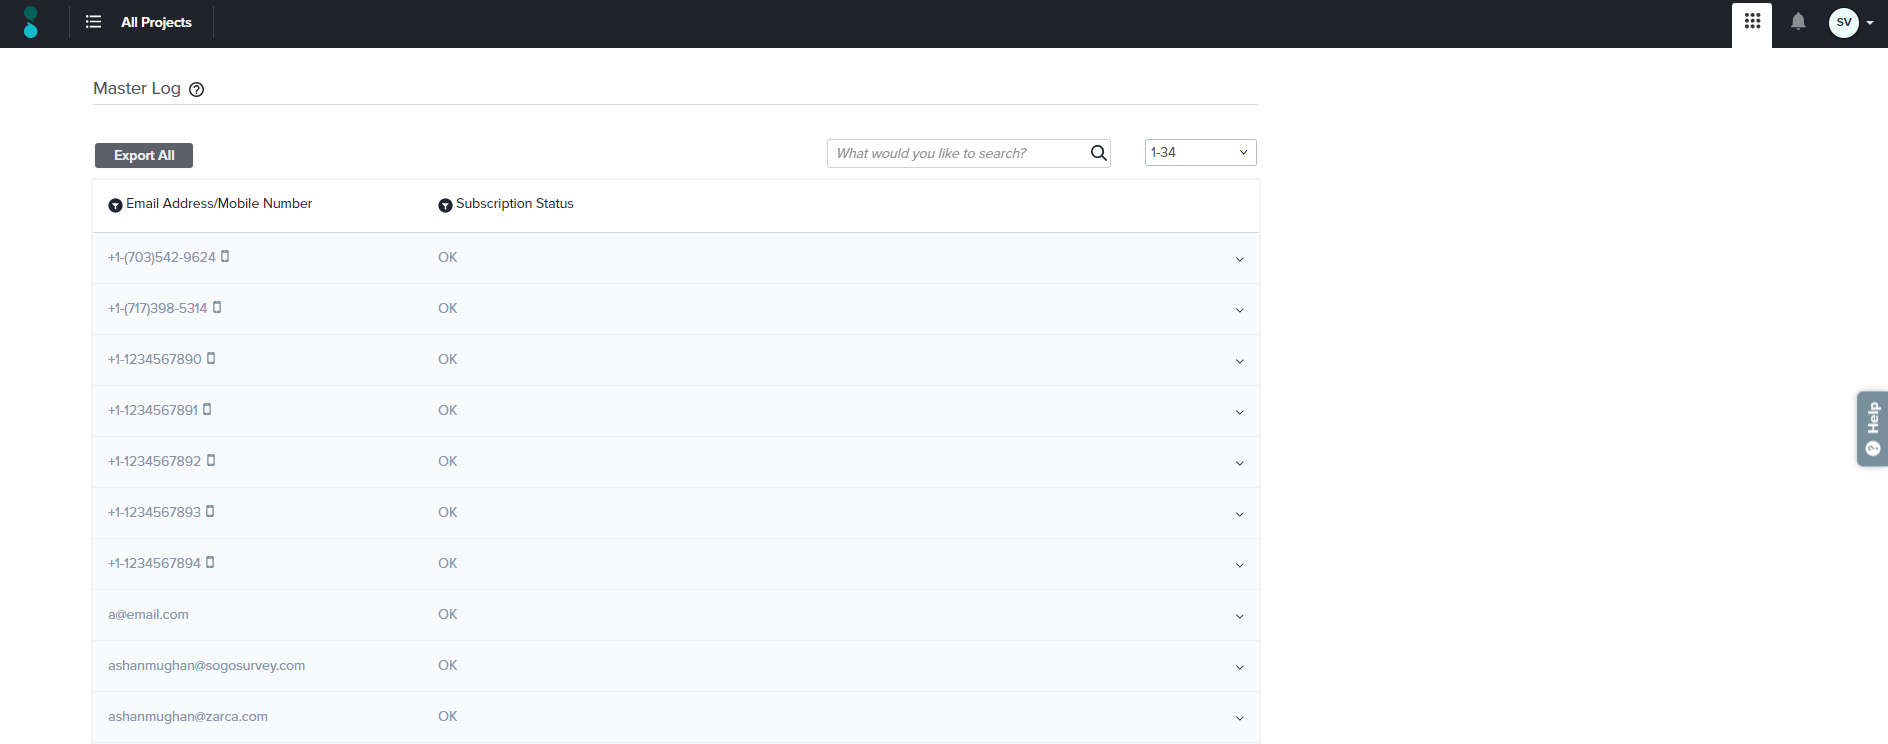The image size is (1888, 744).
Task: Expand the ashanmughan@zarca.com row
Action: tap(1239, 718)
